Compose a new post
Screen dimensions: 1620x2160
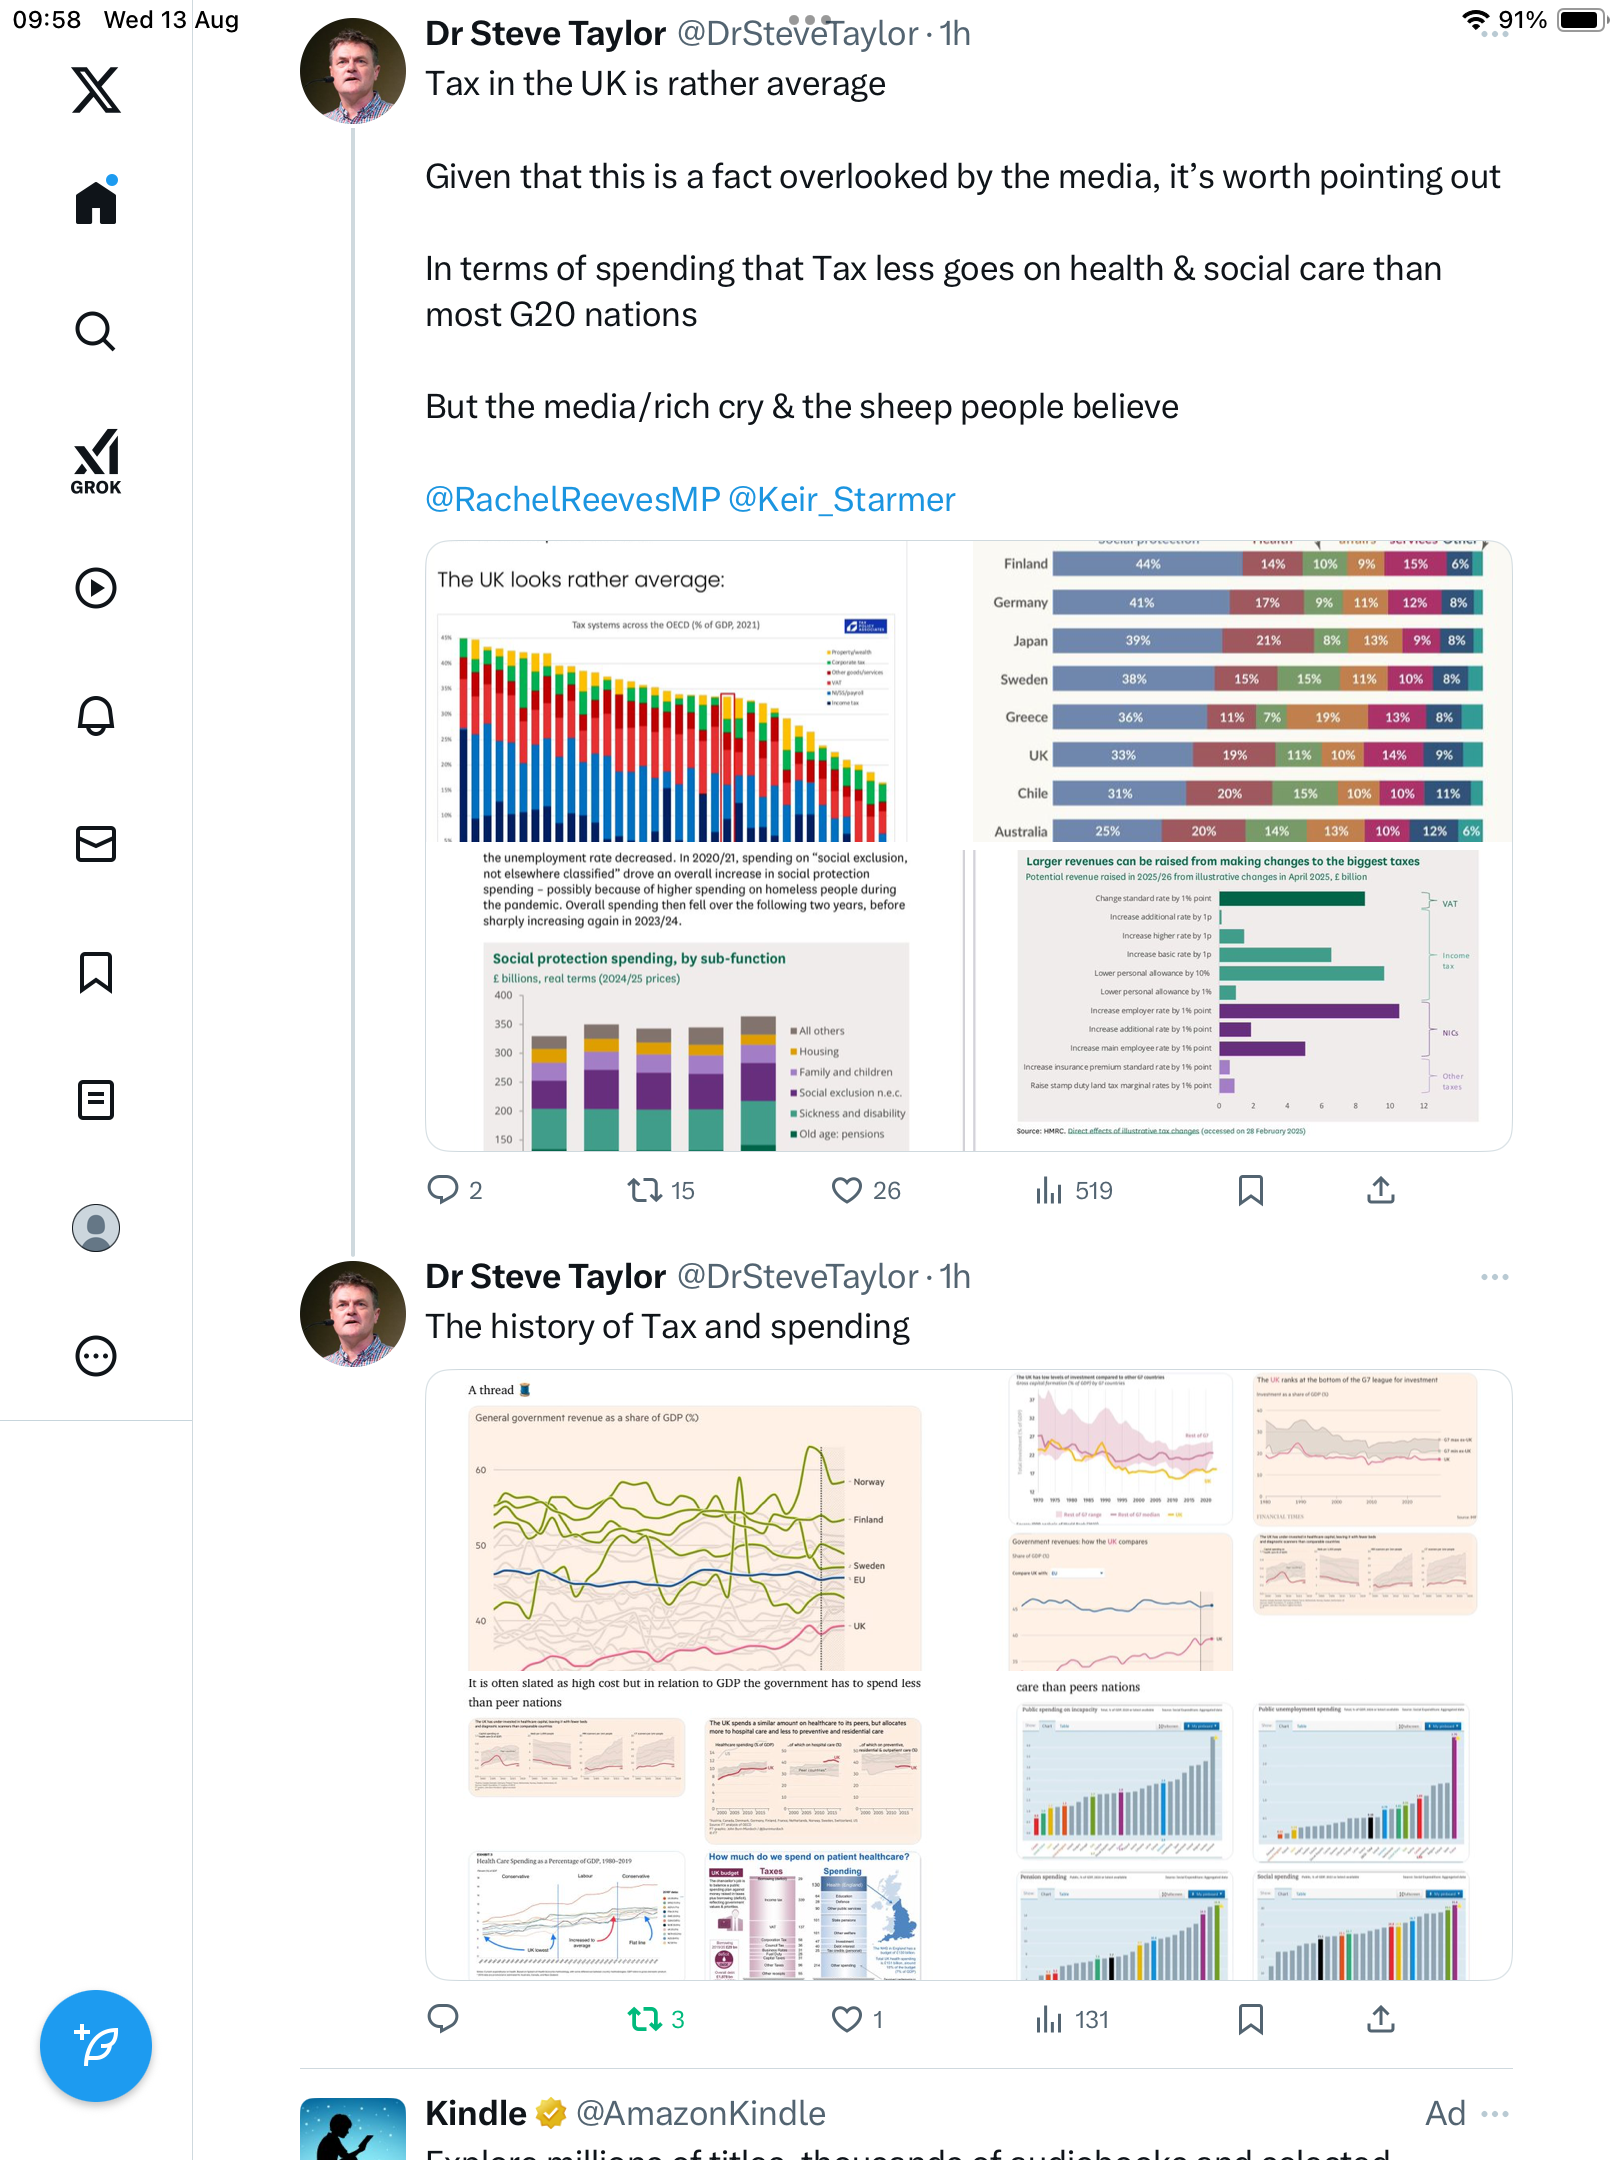pyautogui.click(x=96, y=2046)
